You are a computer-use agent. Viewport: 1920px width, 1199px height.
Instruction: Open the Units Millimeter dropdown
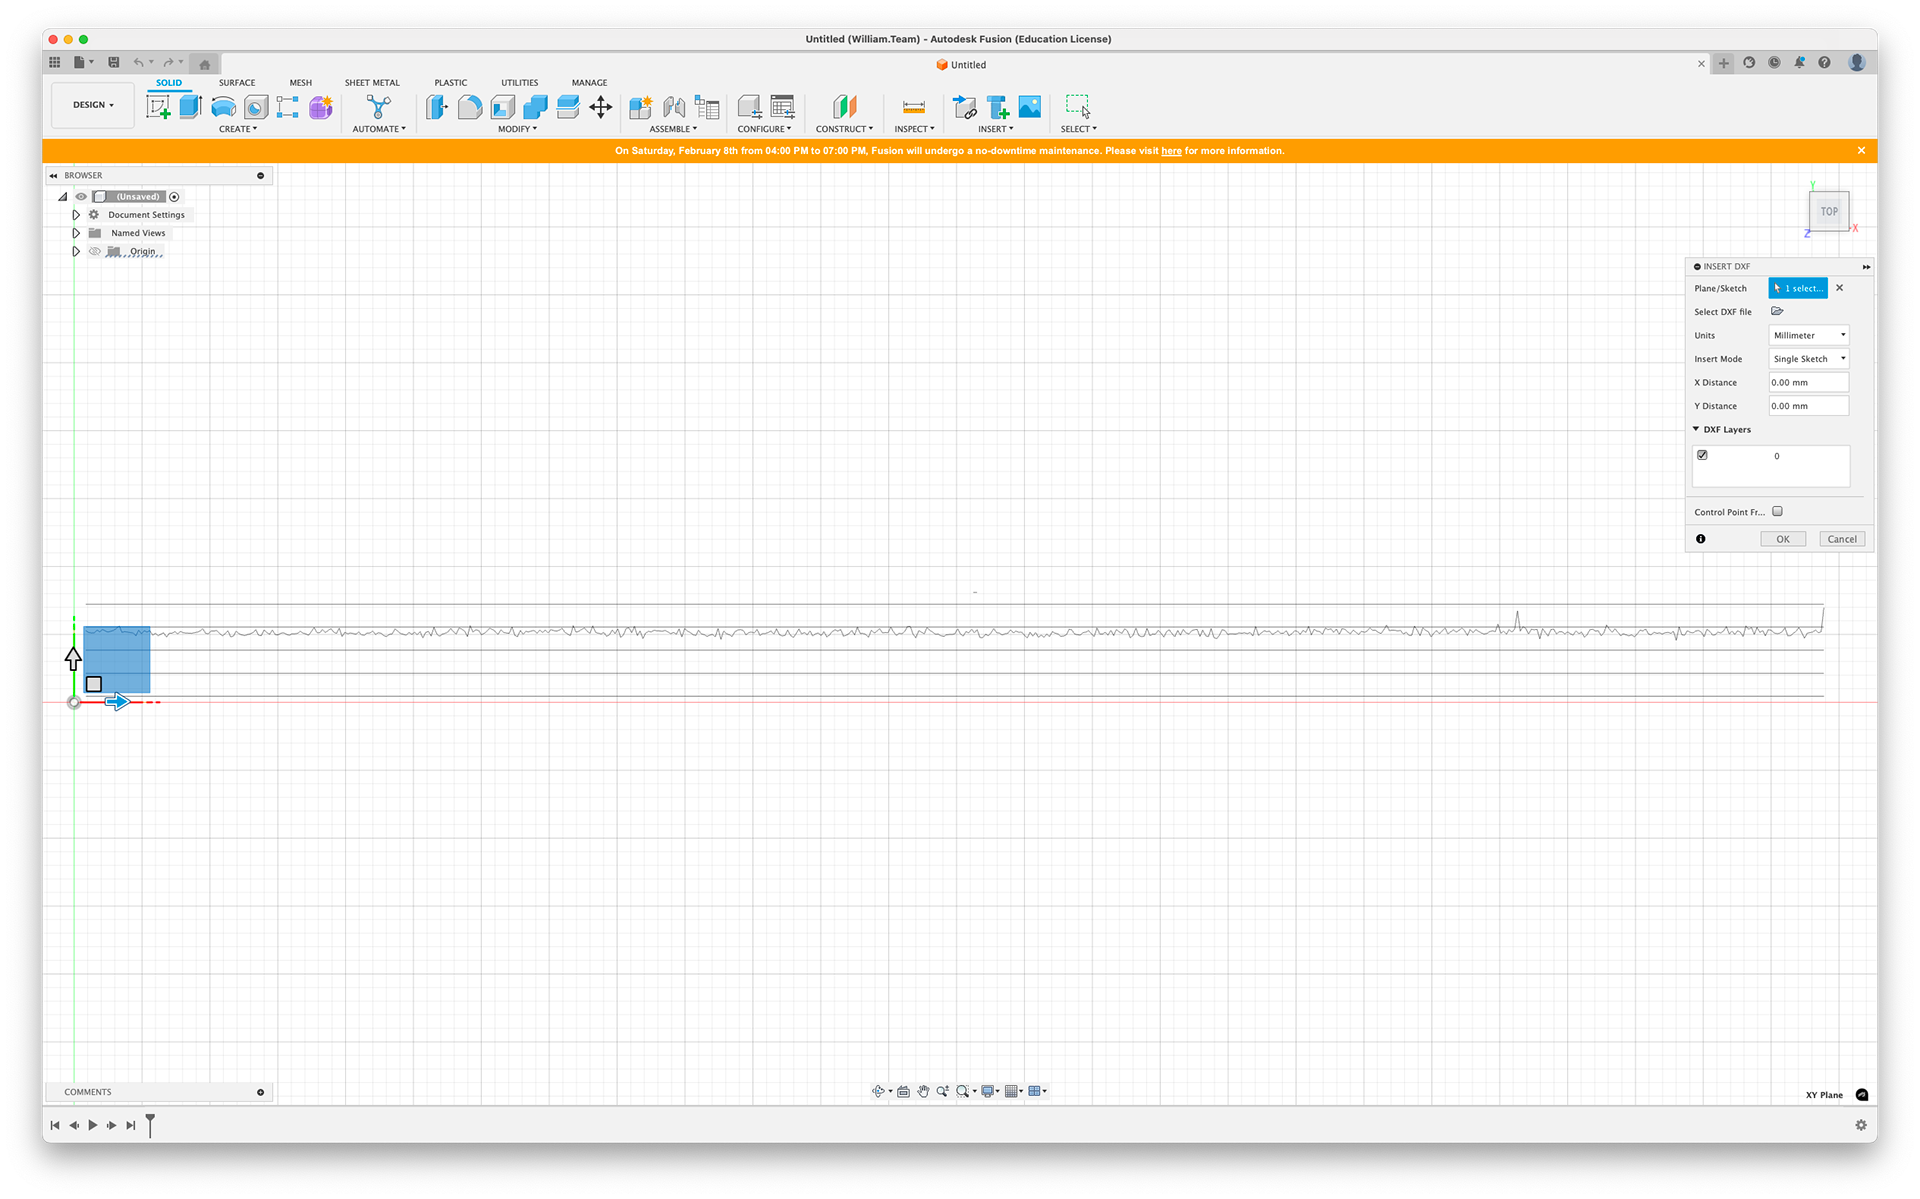[x=1808, y=335]
